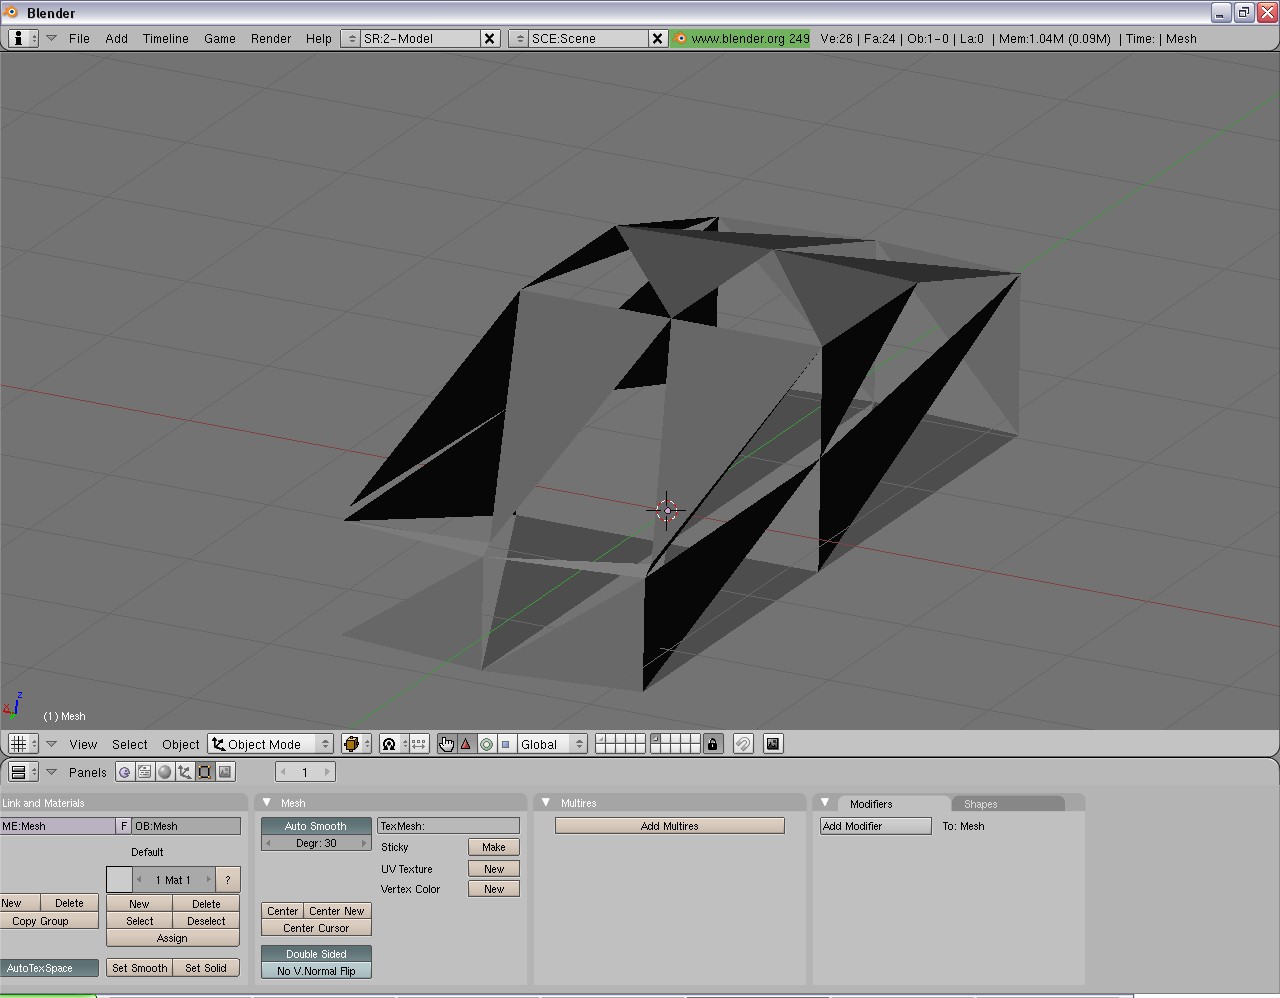The height and width of the screenshot is (998, 1280).
Task: Click the second layer button grid
Action: 675,744
